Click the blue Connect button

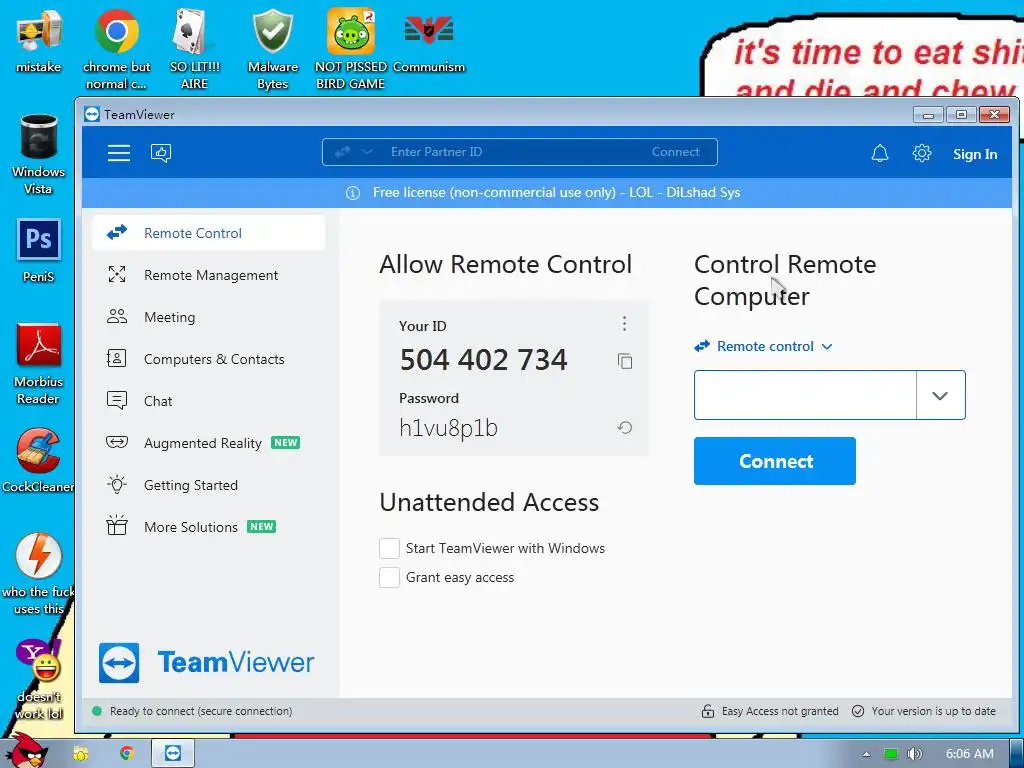(775, 461)
